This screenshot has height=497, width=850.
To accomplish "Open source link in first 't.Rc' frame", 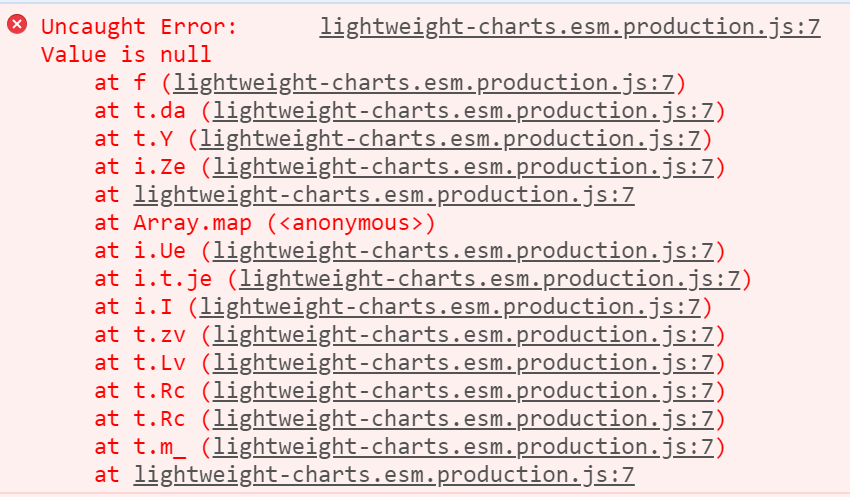I will pyautogui.click(x=463, y=391).
